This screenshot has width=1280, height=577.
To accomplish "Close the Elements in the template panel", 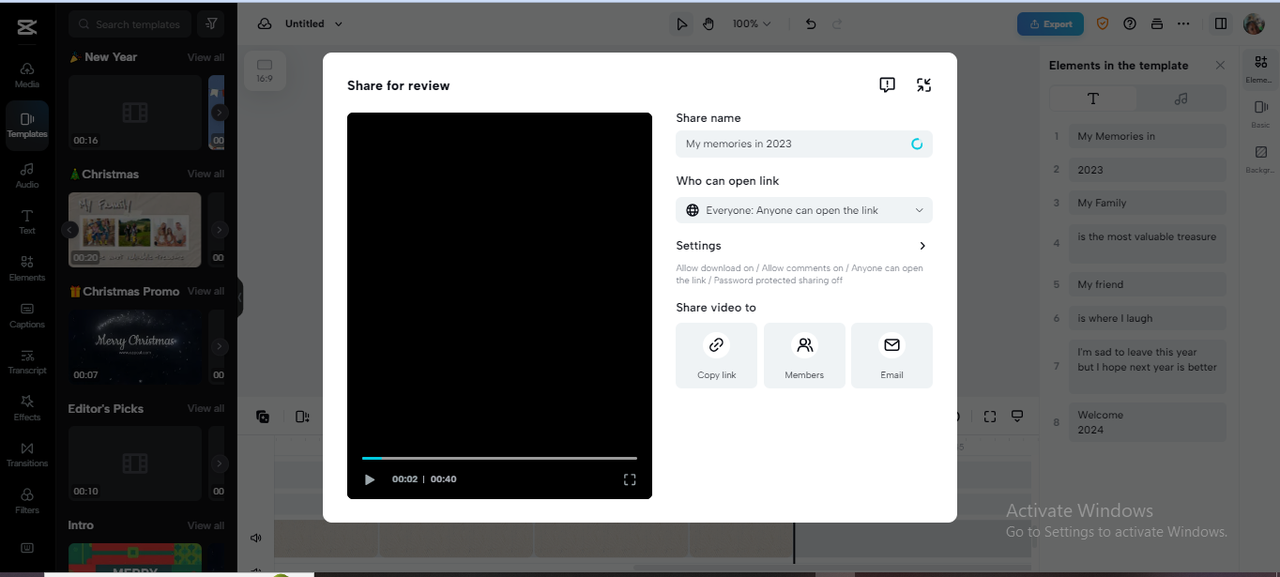I will click(x=1220, y=65).
